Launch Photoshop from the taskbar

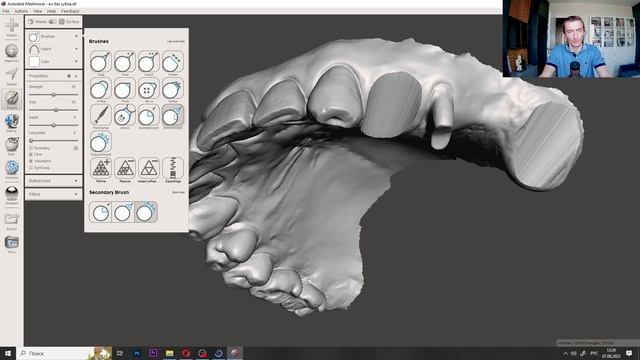[x=137, y=353]
